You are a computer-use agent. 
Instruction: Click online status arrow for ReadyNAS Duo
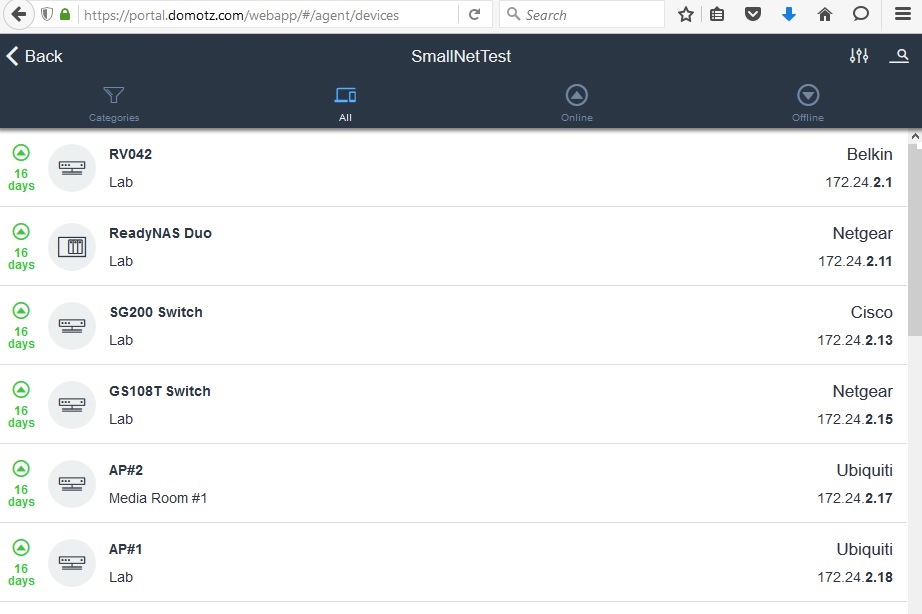pos(21,232)
